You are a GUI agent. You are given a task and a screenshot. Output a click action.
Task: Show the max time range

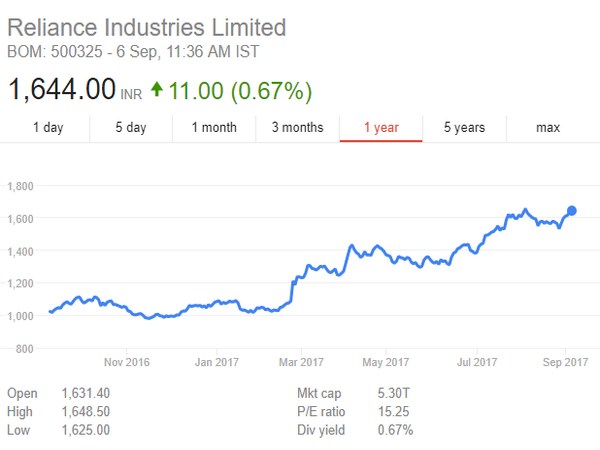[x=547, y=127]
